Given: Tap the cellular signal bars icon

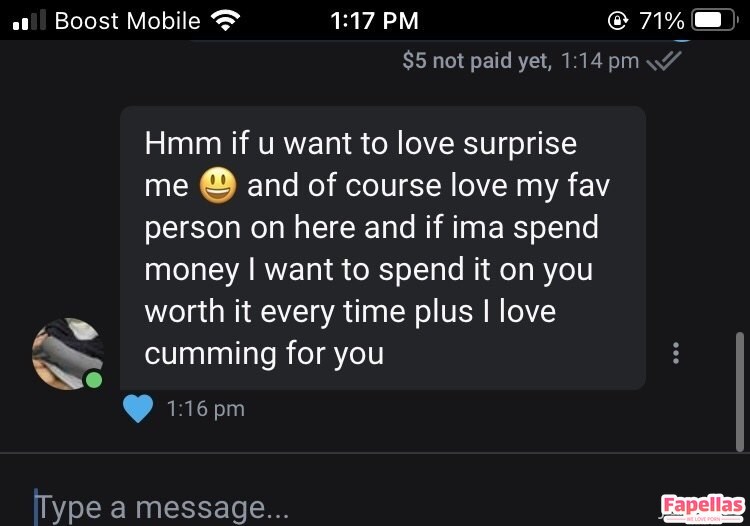Looking at the screenshot, I should [29, 20].
